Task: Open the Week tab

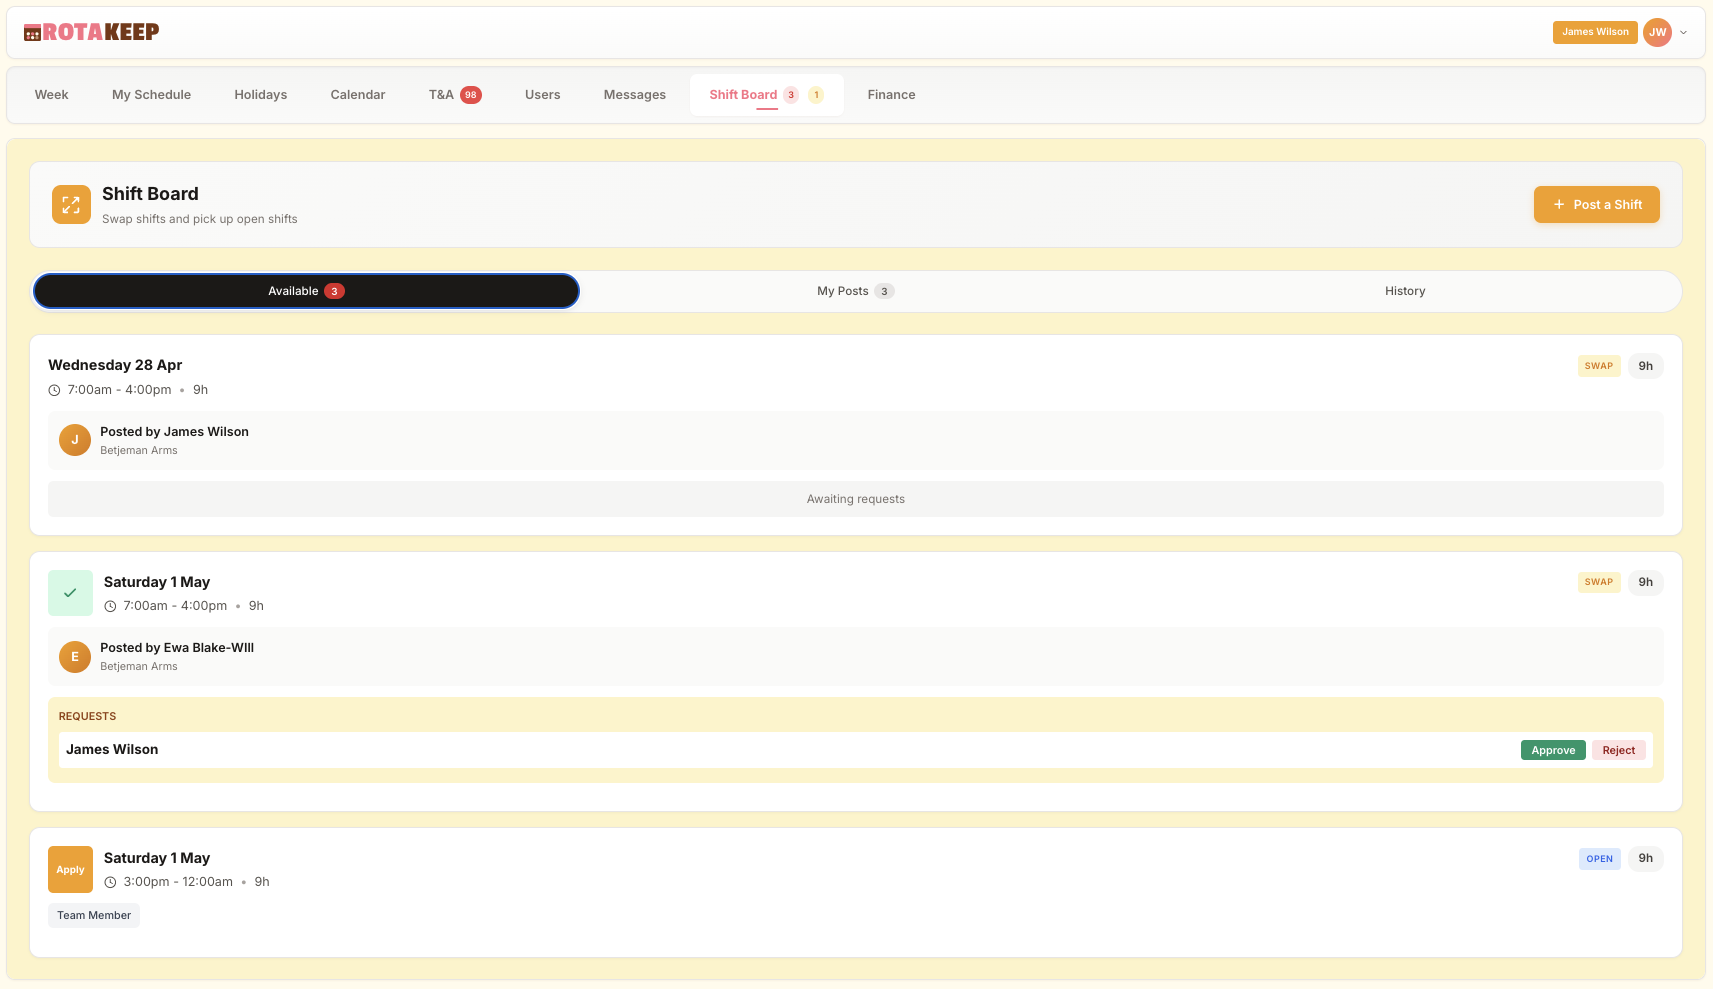Action: coord(52,95)
